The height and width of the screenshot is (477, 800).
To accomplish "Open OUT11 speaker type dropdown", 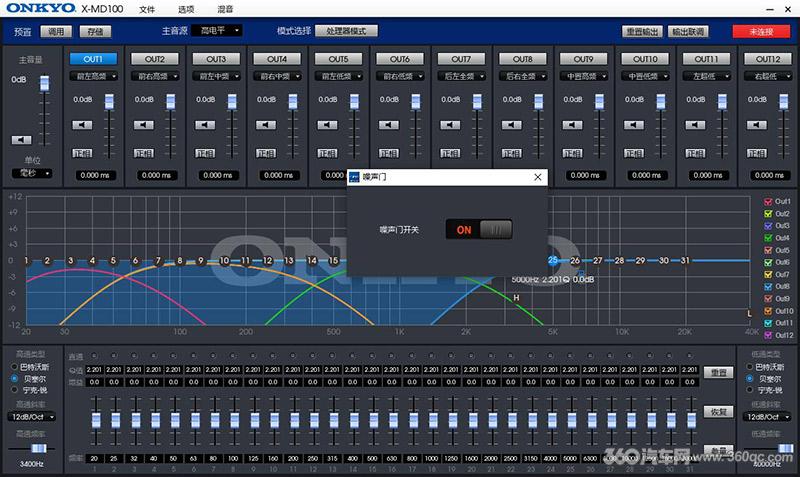I will pyautogui.click(x=707, y=77).
